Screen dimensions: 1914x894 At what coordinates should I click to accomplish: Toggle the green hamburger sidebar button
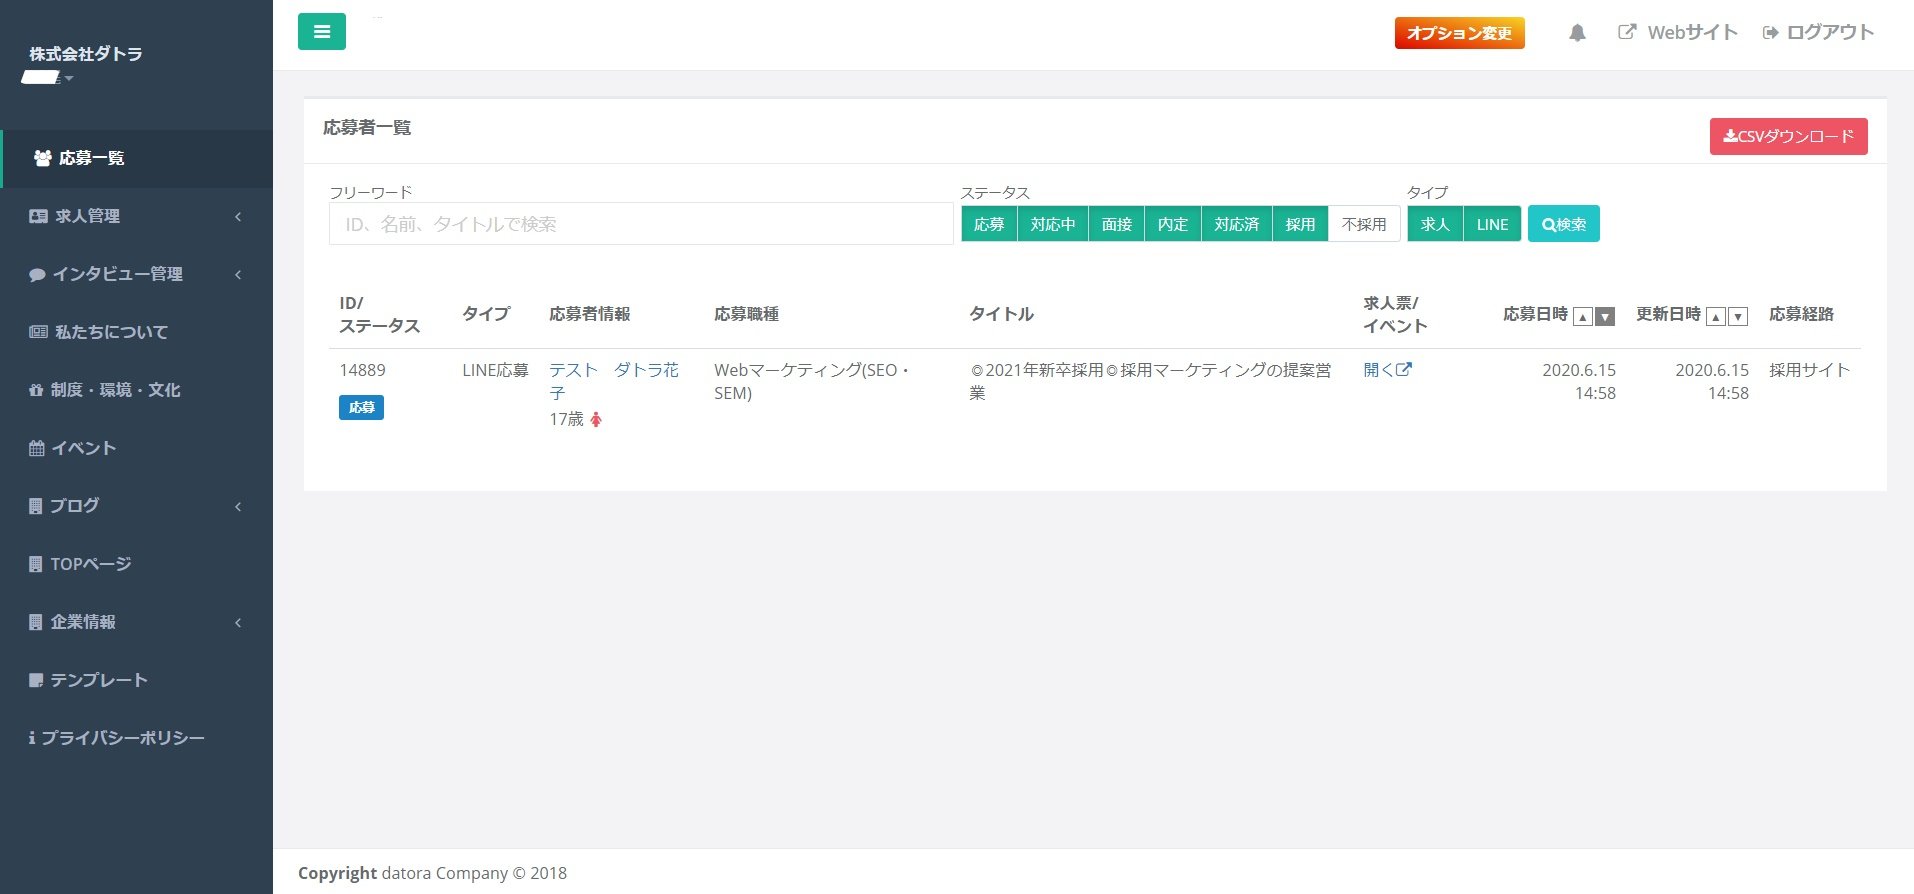[322, 31]
